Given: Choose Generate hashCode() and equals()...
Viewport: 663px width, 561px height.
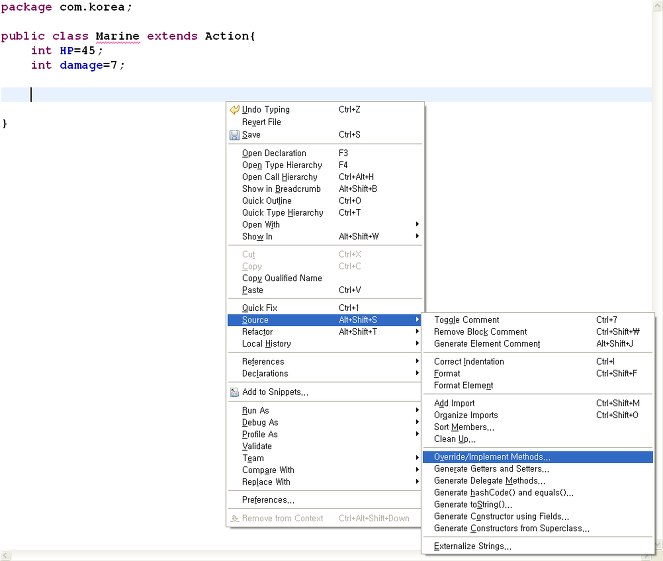Looking at the screenshot, I should coord(538,493).
